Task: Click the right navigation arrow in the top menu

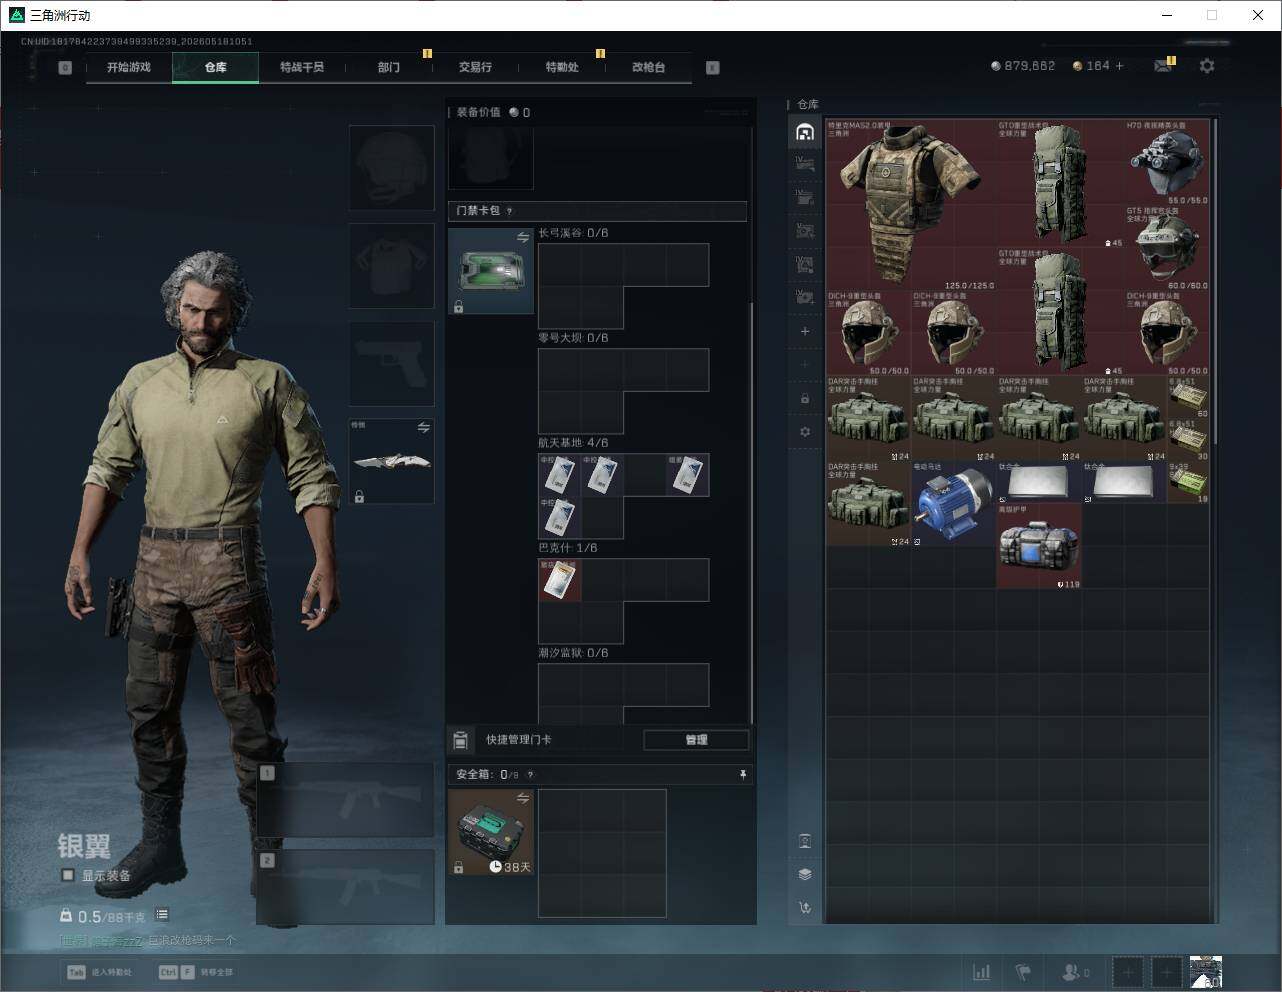Action: coord(712,68)
